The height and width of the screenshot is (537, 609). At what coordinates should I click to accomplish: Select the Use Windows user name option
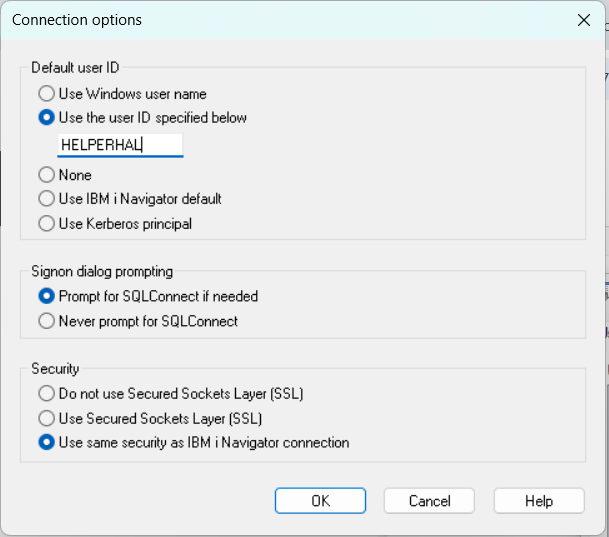point(46,94)
